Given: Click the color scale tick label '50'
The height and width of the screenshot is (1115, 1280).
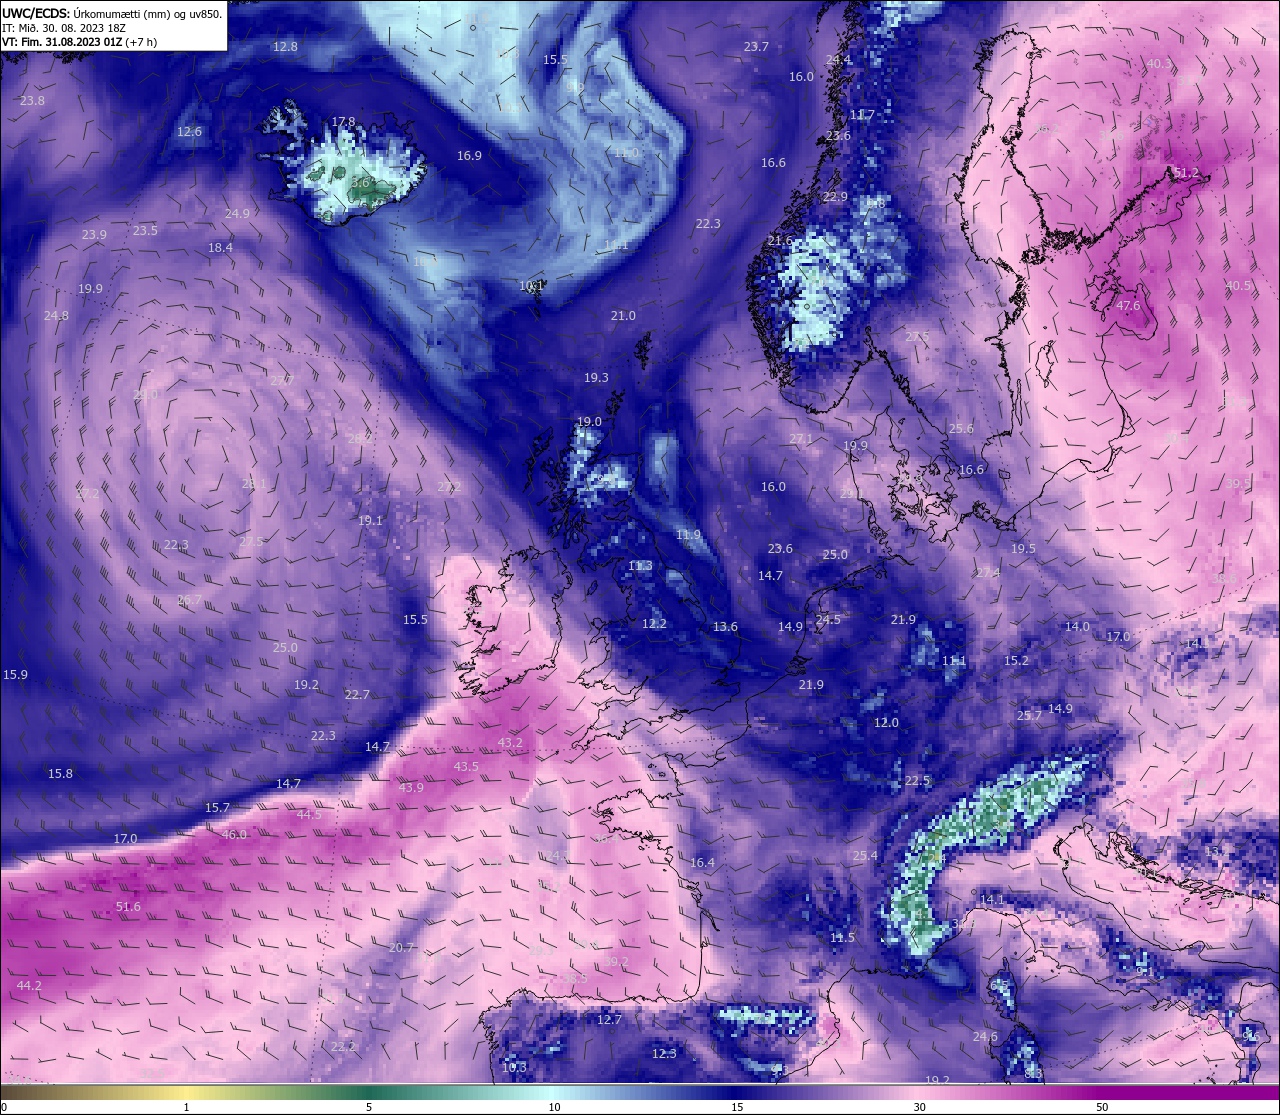Looking at the screenshot, I should (1102, 1107).
